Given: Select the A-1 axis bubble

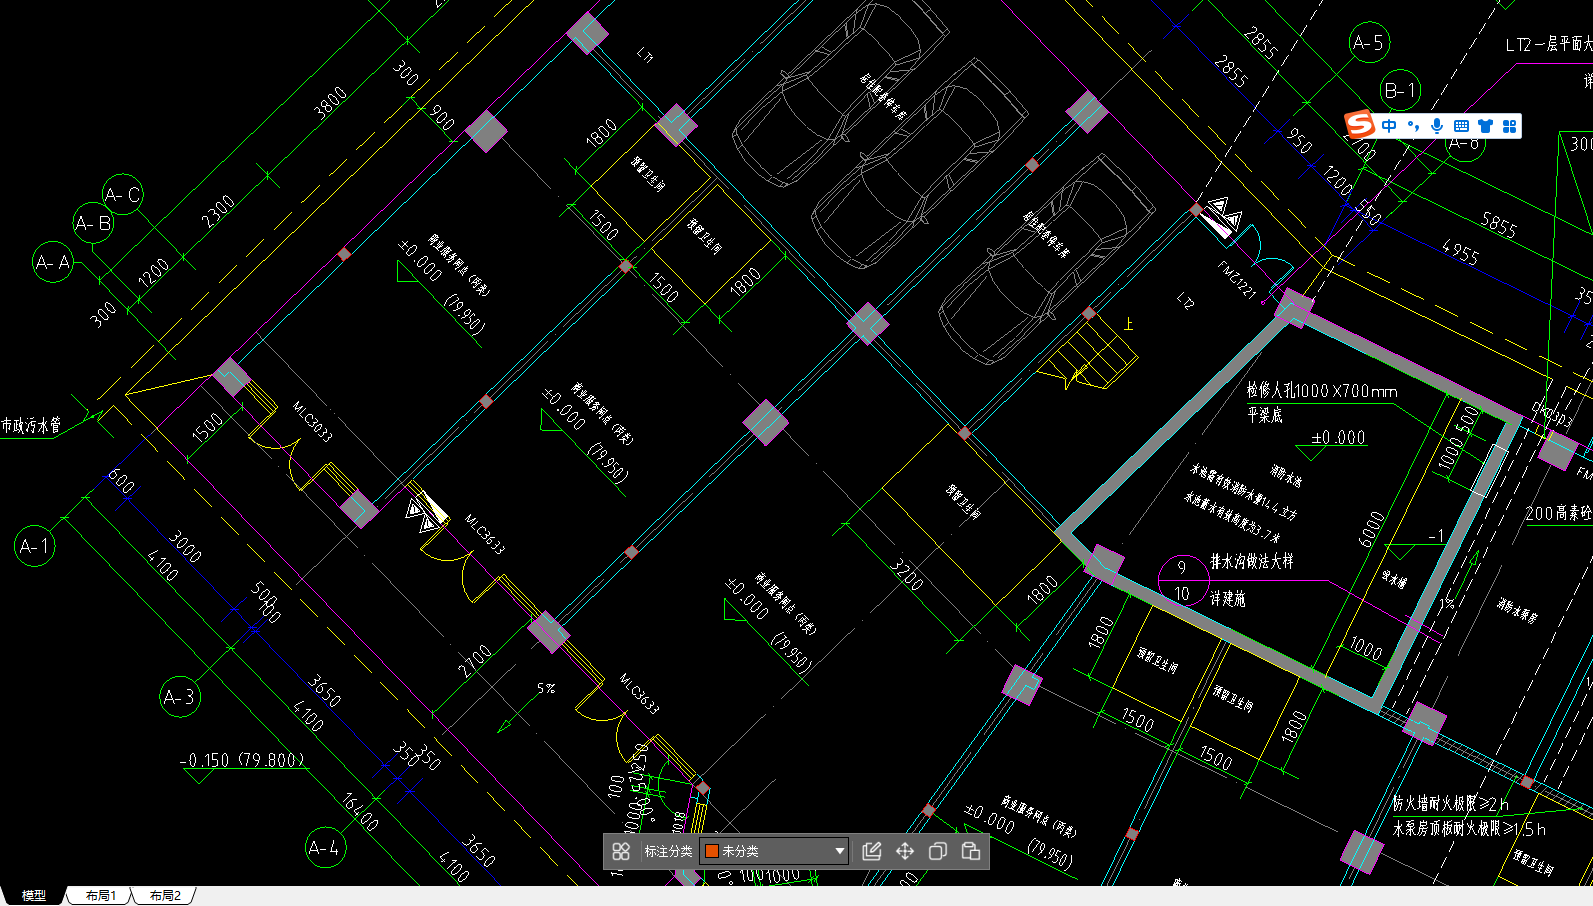Looking at the screenshot, I should point(35,546).
